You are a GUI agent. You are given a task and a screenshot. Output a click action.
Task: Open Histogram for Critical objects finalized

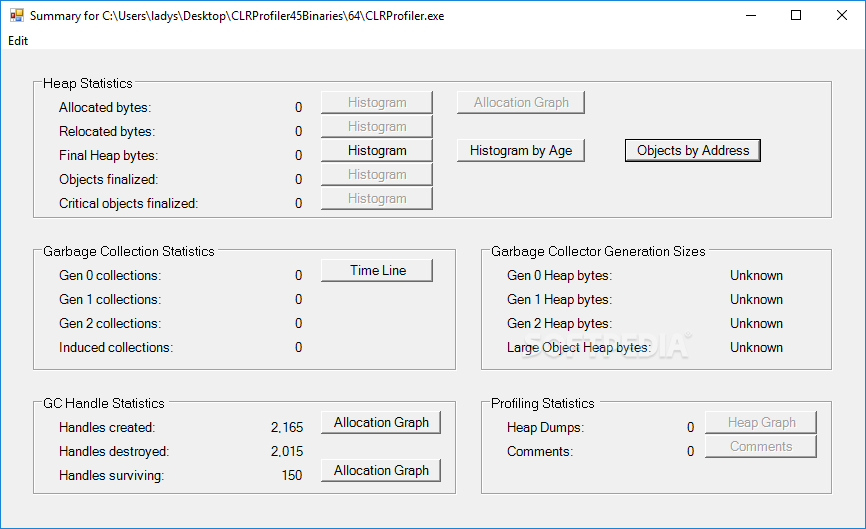tap(377, 199)
